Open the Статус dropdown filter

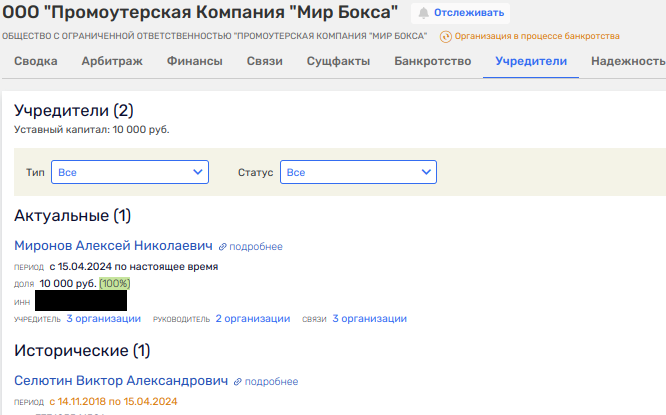pyautogui.click(x=358, y=172)
